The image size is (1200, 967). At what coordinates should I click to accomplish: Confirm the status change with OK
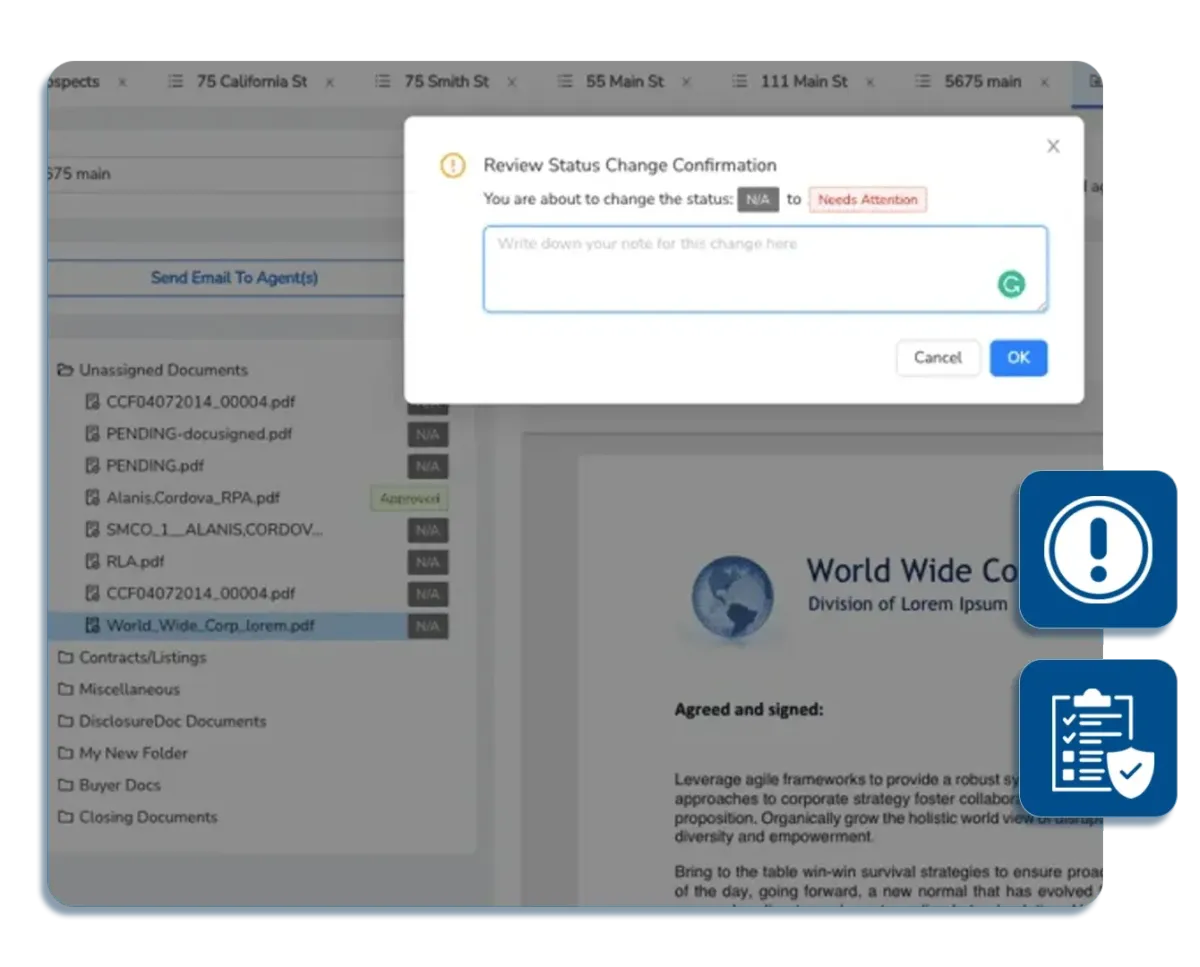1019,358
